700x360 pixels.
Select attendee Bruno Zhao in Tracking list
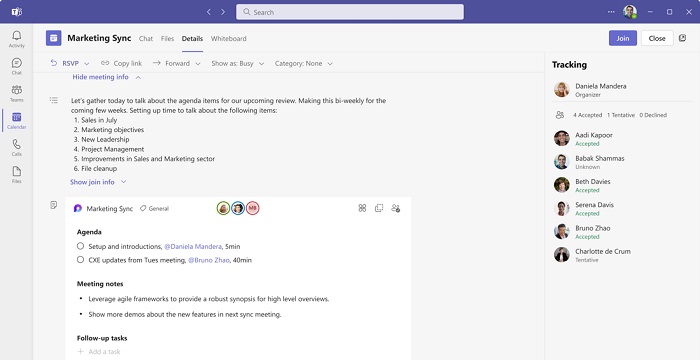pyautogui.click(x=622, y=231)
